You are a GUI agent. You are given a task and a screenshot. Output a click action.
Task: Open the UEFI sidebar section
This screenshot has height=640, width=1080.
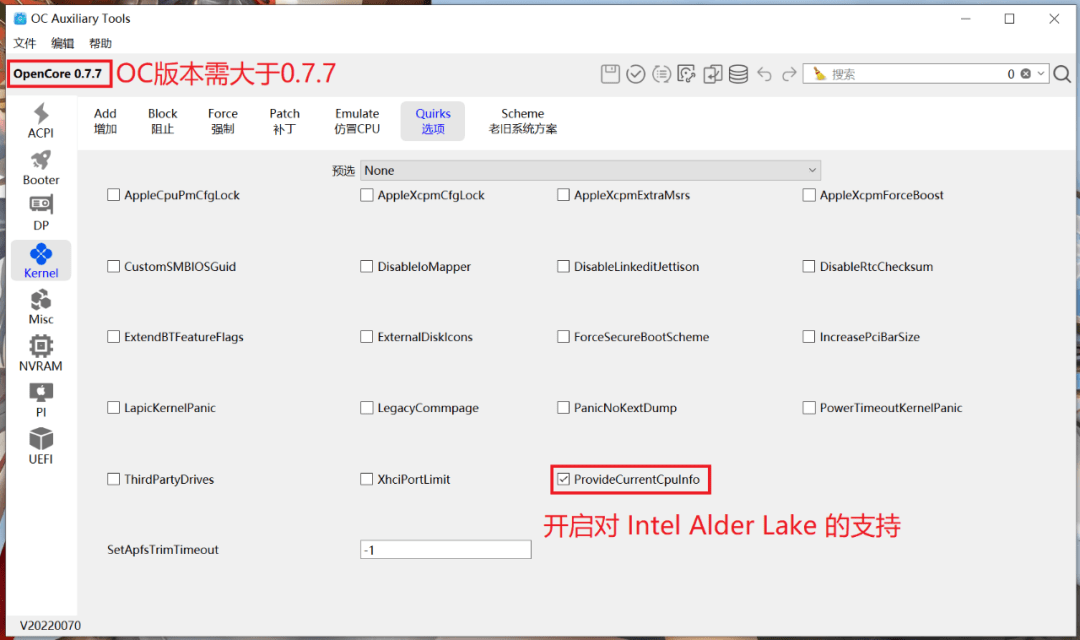coord(41,447)
